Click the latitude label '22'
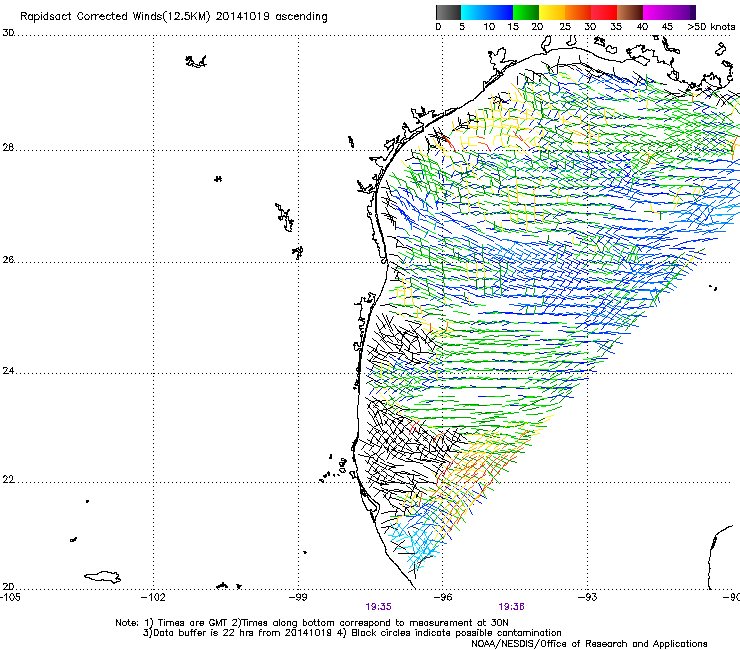 [x=8, y=480]
